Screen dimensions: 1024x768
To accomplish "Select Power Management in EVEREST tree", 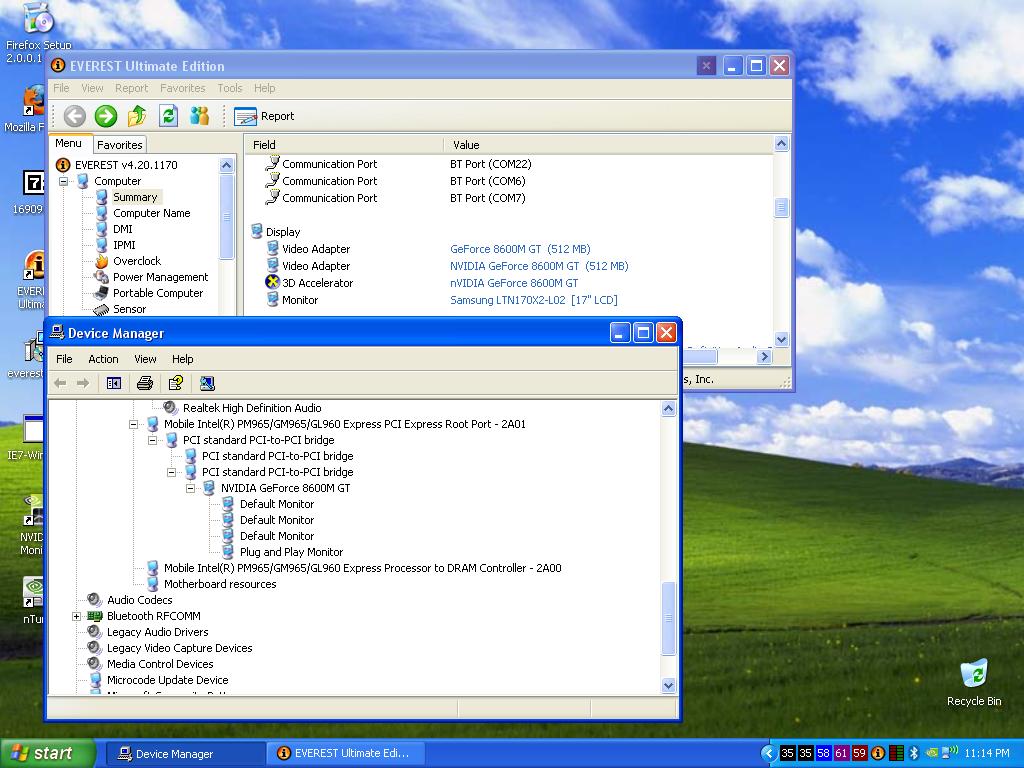I will (x=160, y=278).
